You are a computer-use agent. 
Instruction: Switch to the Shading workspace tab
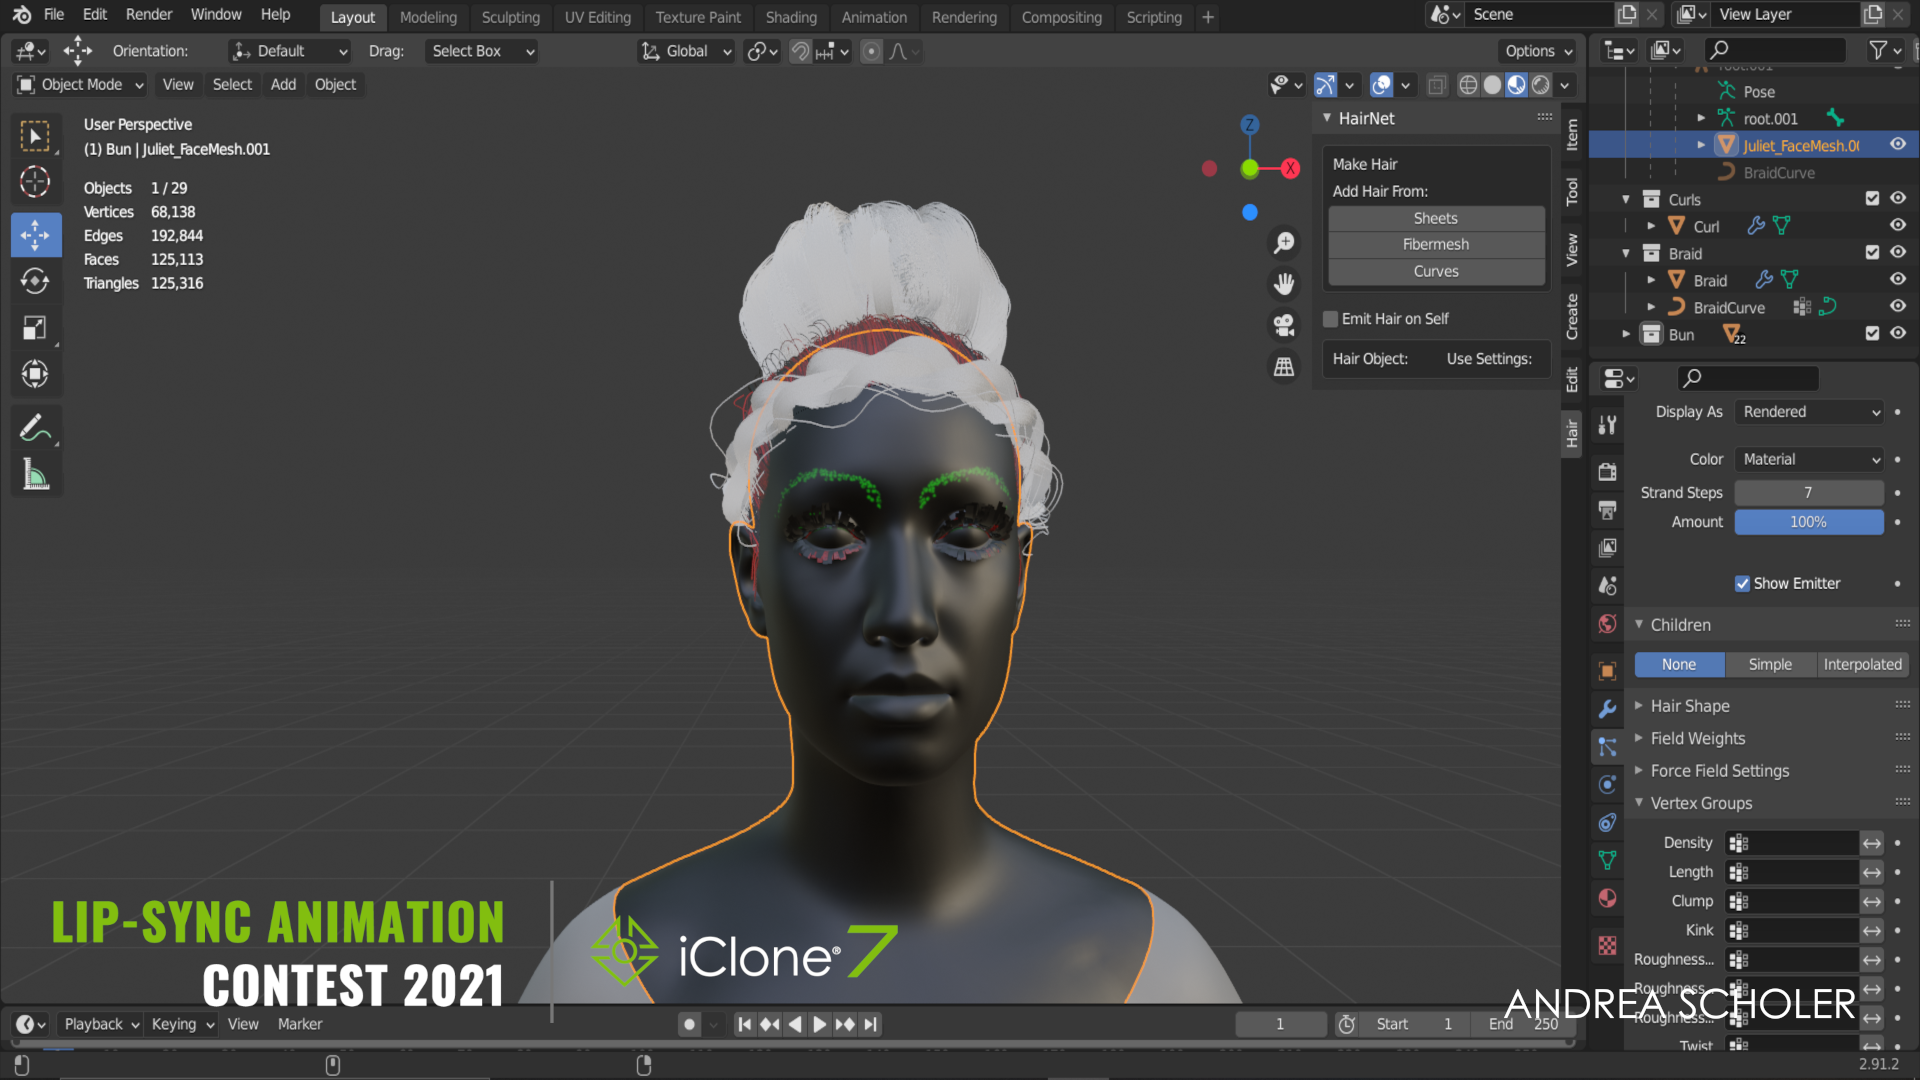point(791,17)
